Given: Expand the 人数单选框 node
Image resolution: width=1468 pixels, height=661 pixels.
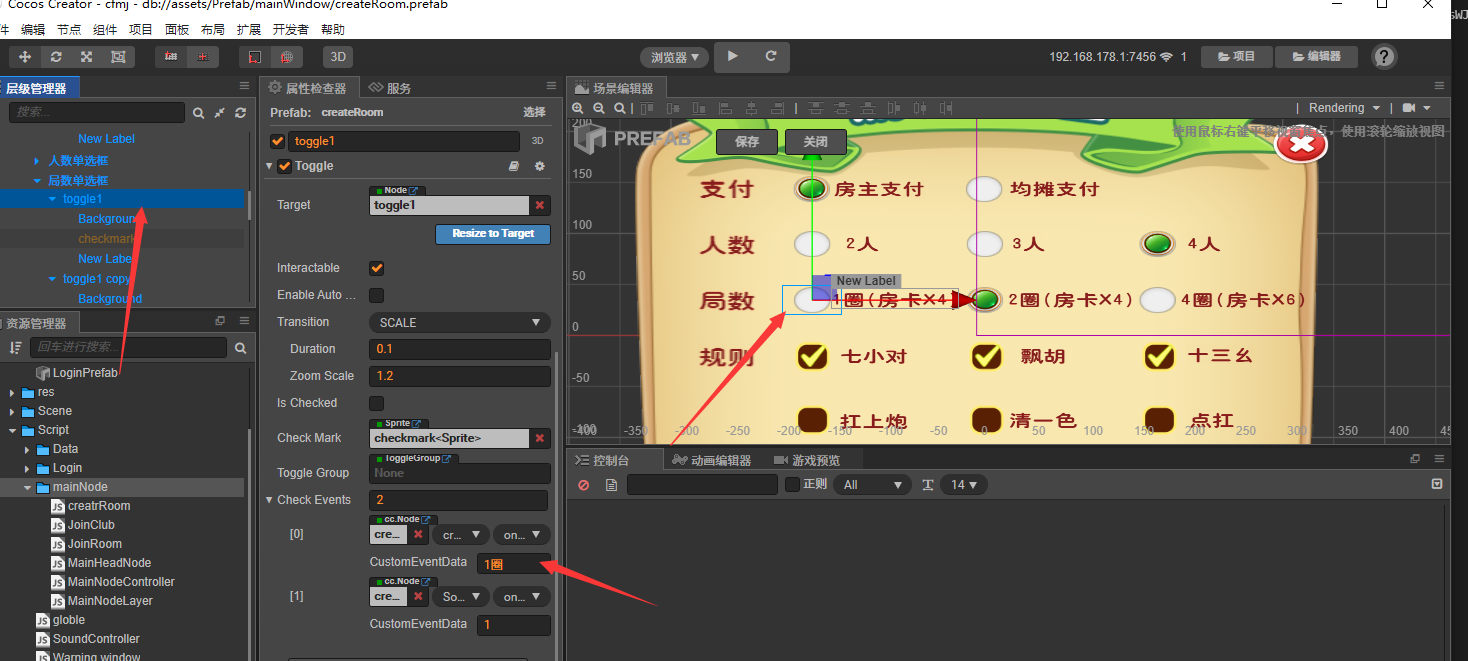Looking at the screenshot, I should click(x=37, y=161).
